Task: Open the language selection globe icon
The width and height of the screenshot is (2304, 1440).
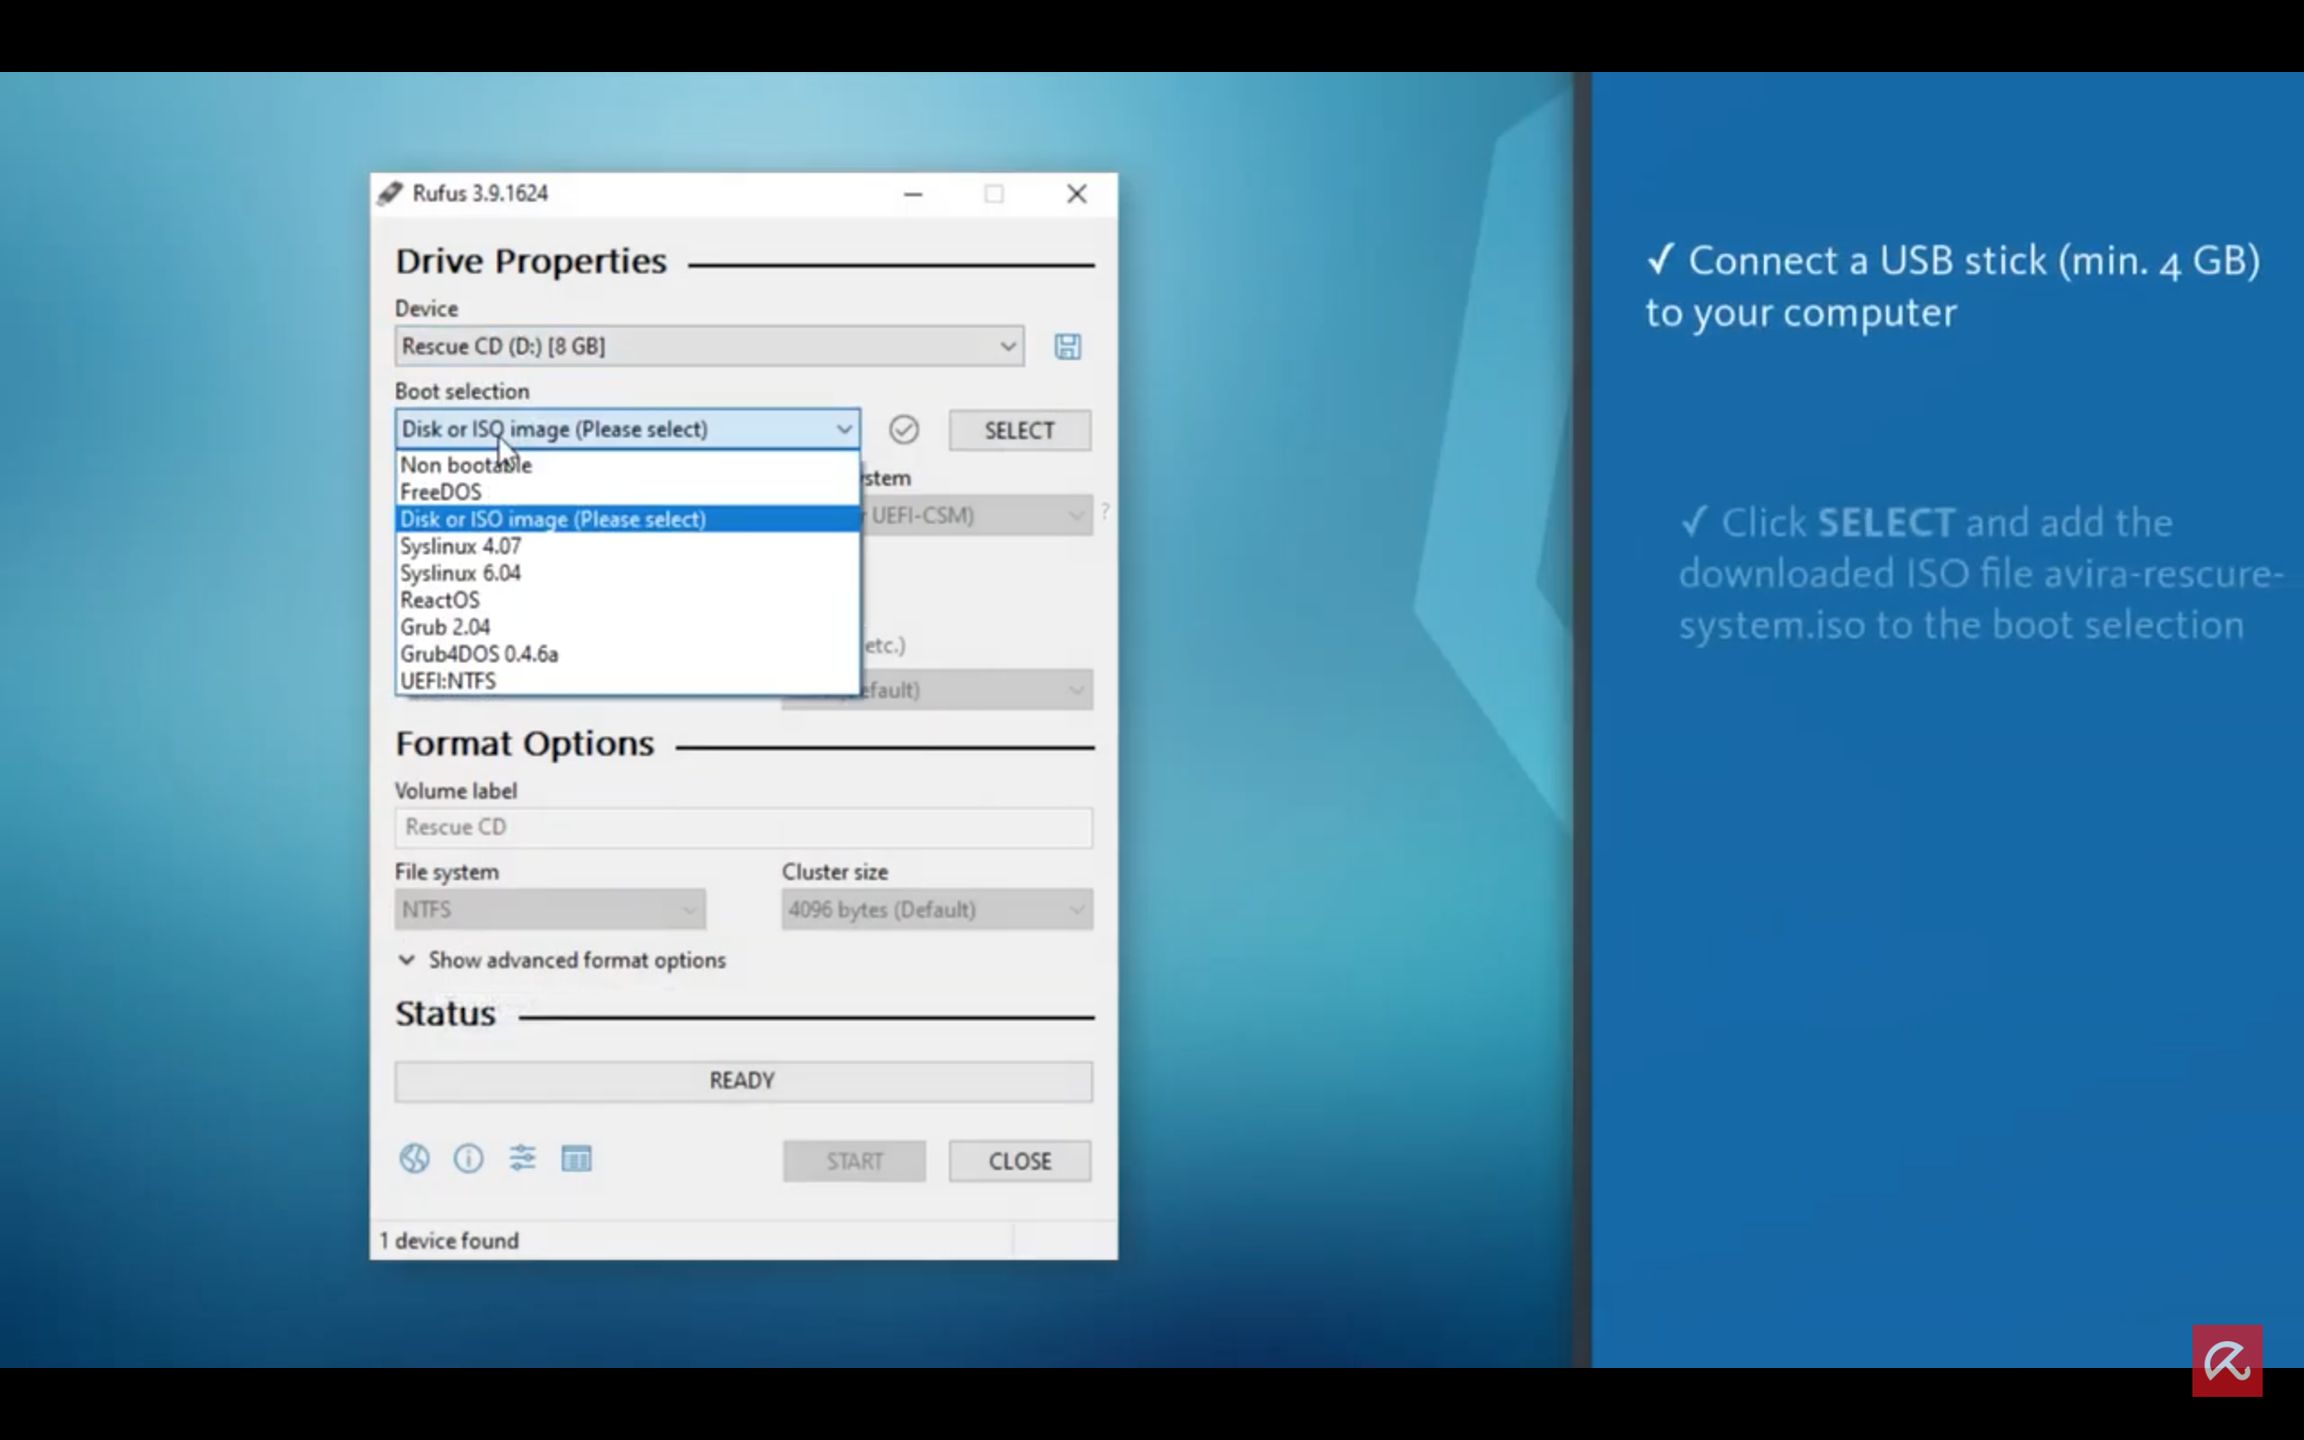Action: pos(414,1159)
